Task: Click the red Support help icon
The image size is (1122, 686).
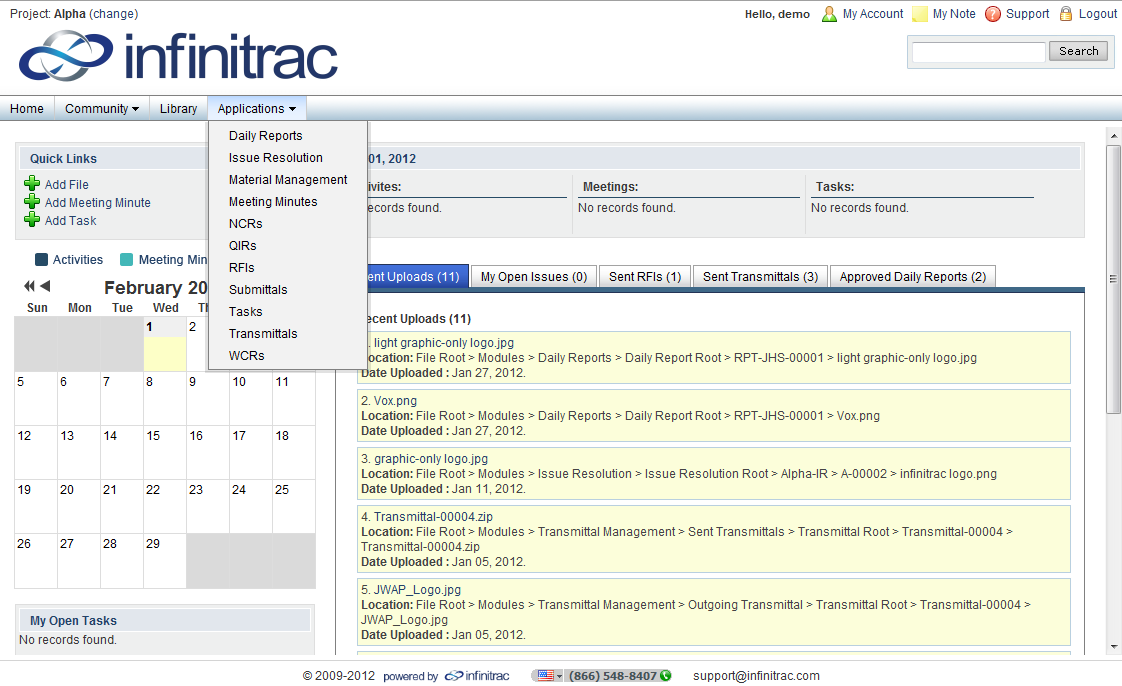Action: point(992,14)
